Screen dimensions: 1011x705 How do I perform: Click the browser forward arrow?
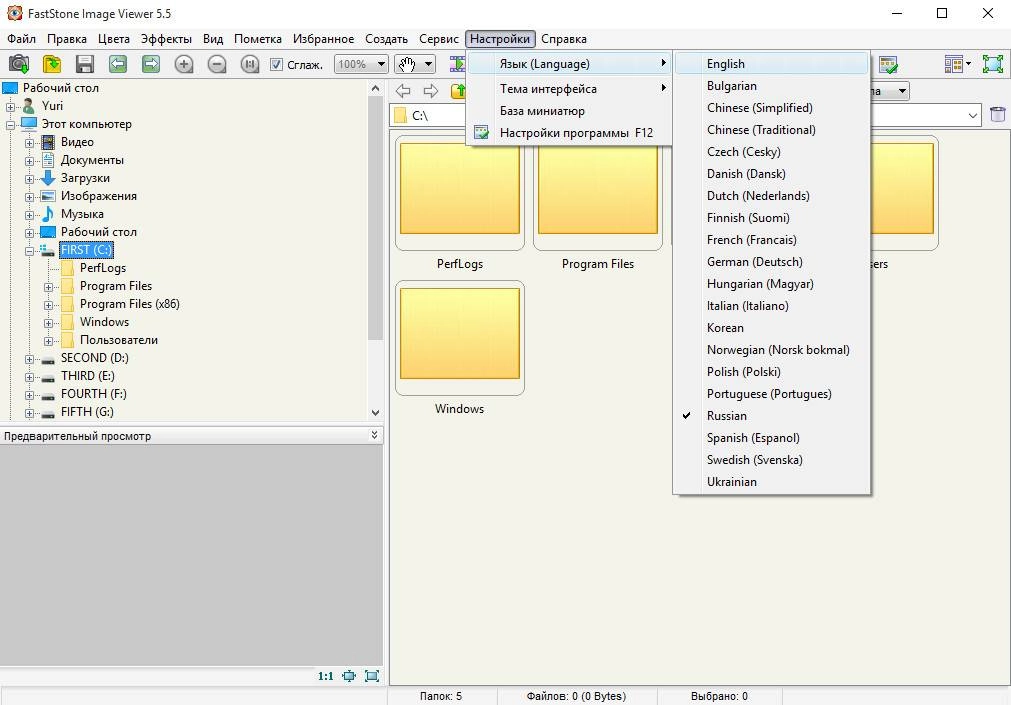pos(430,91)
